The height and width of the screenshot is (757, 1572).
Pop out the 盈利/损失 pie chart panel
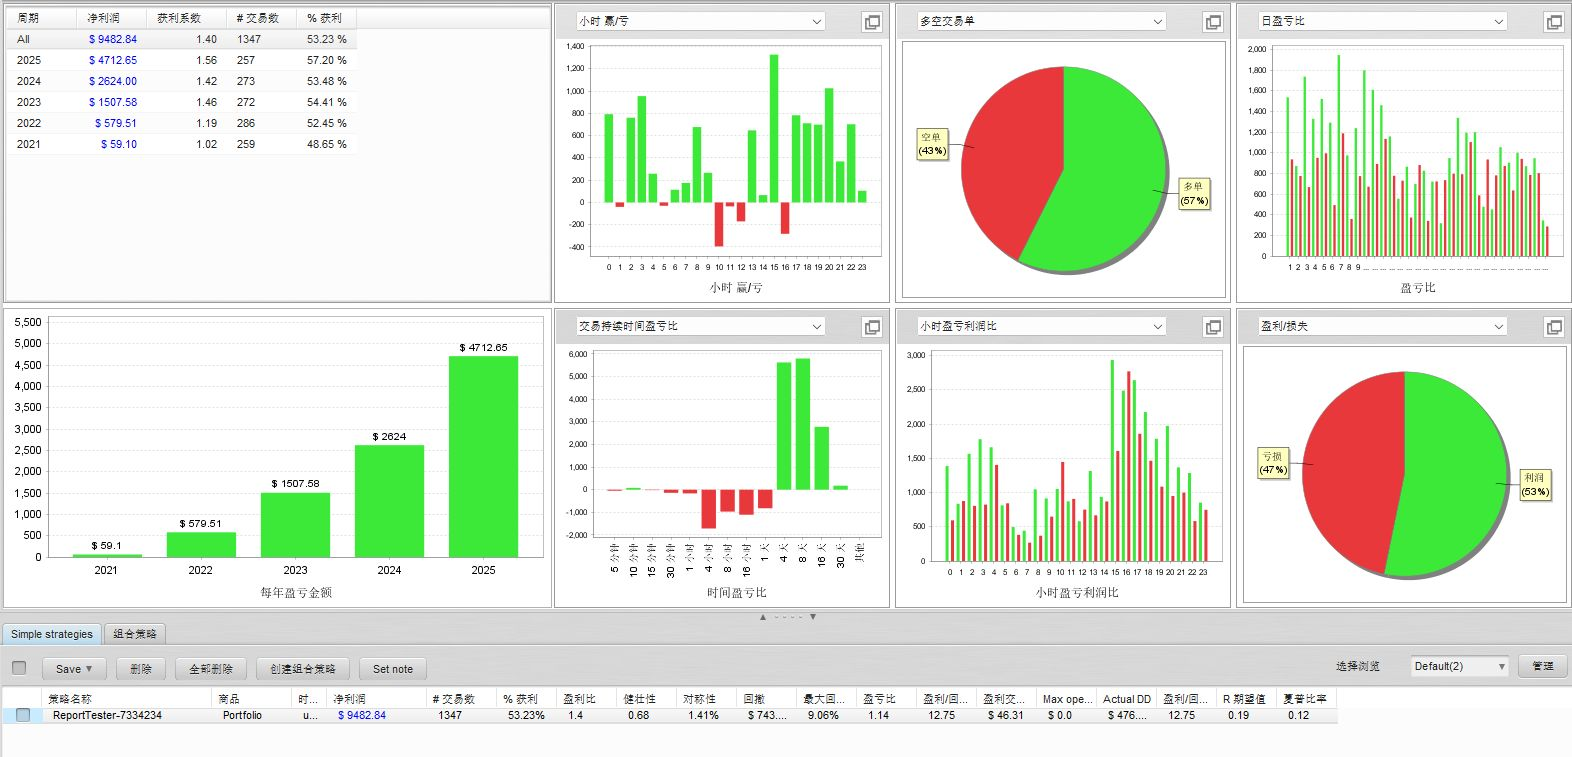tap(1554, 327)
